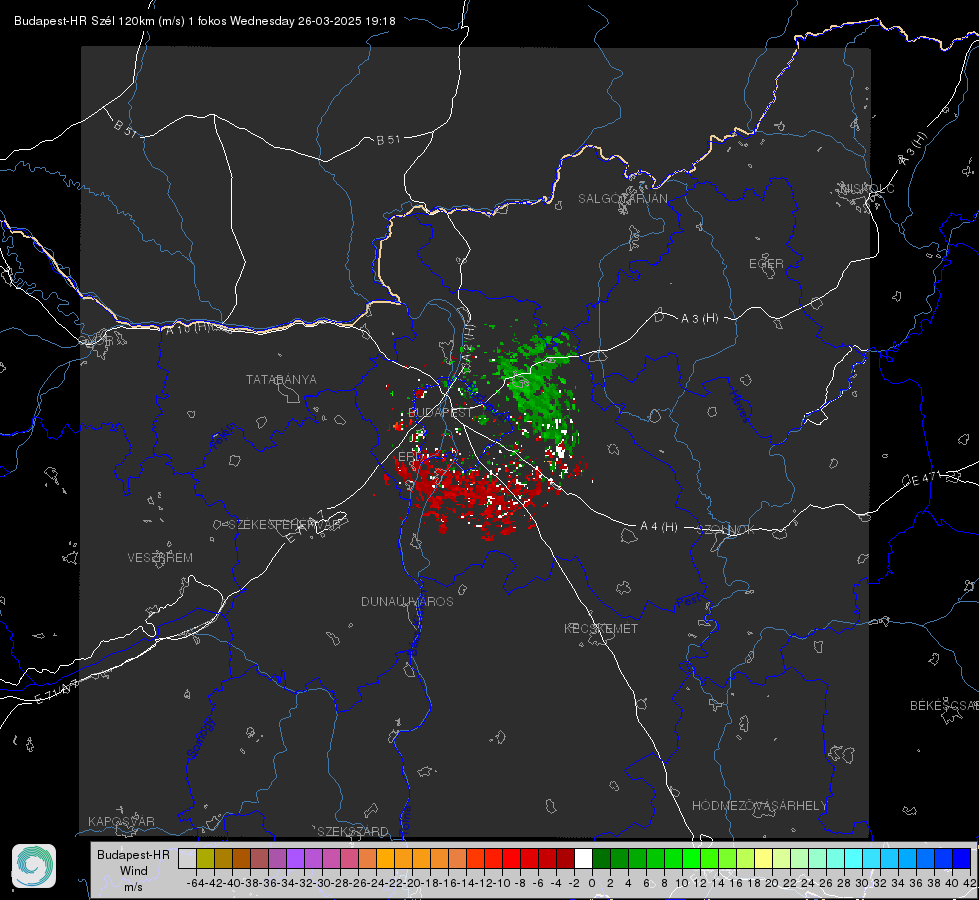
Task: Click the 'Heves' county label
Action: (x=739, y=407)
